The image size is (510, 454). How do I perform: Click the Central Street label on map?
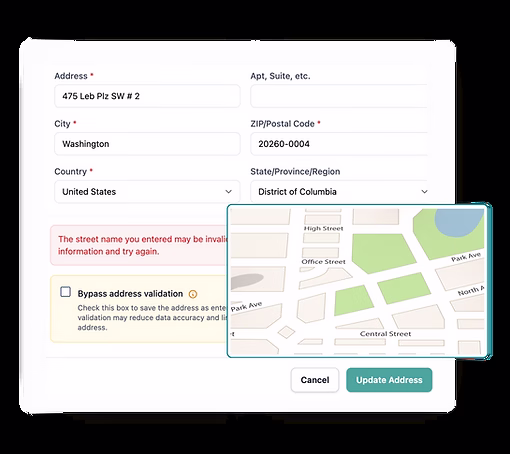pos(385,334)
